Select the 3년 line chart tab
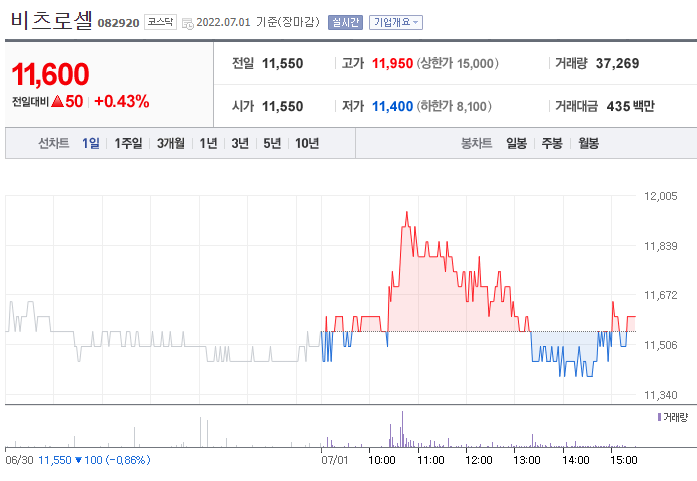This screenshot has height=481, width=697. pos(240,143)
